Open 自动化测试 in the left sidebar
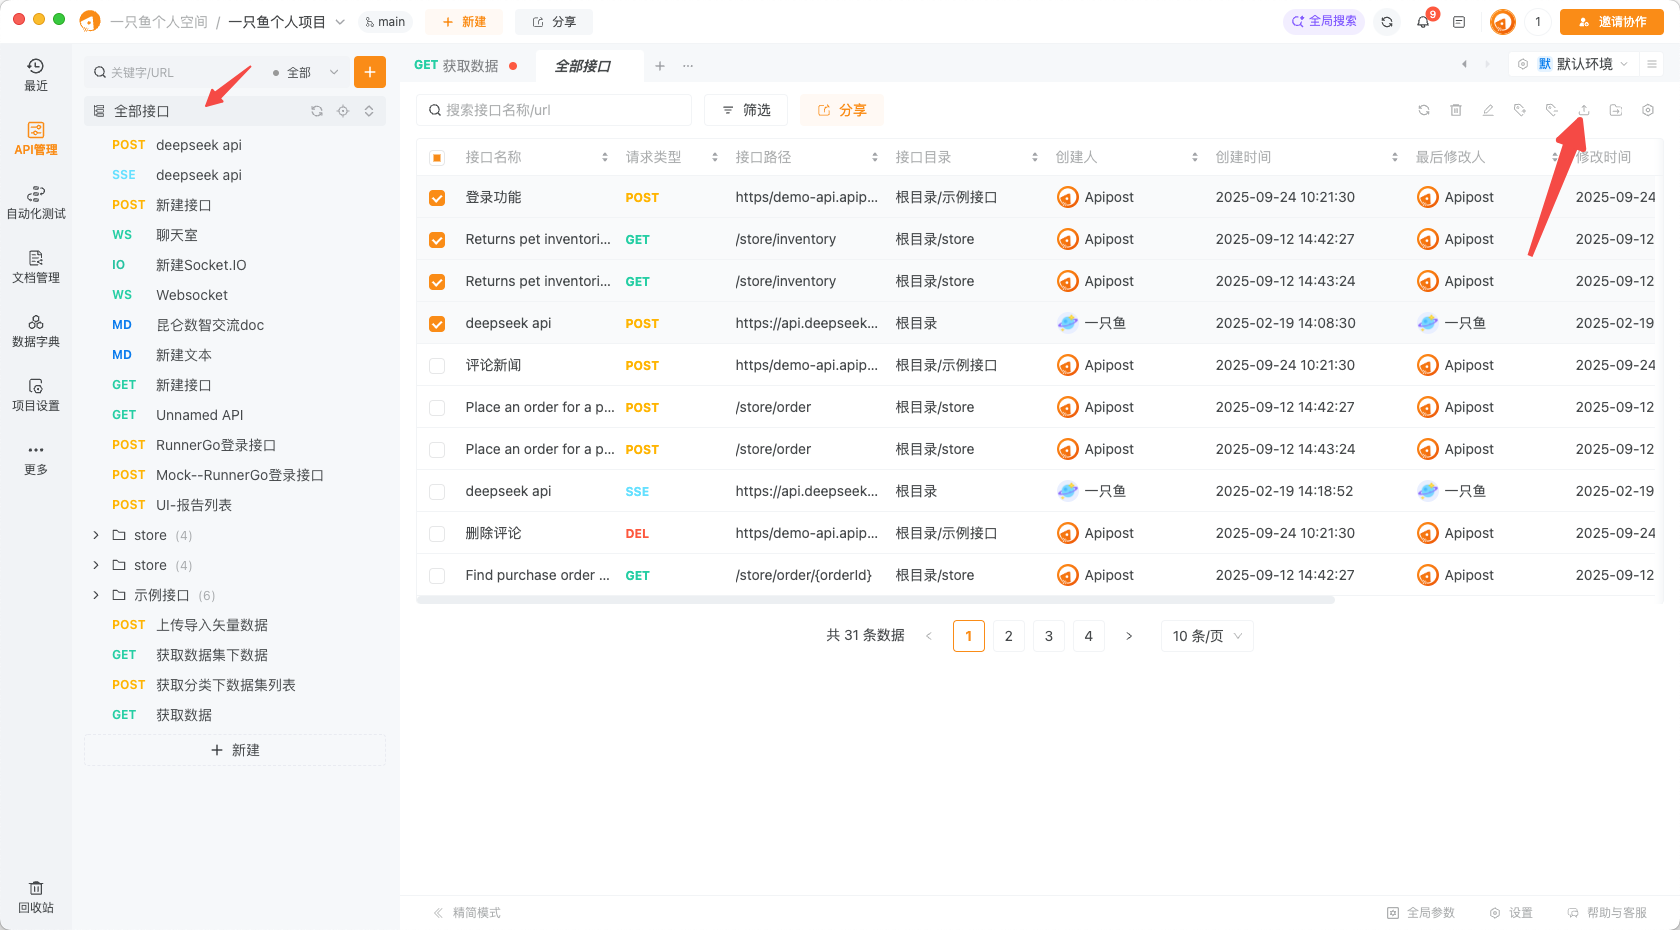 [x=36, y=202]
